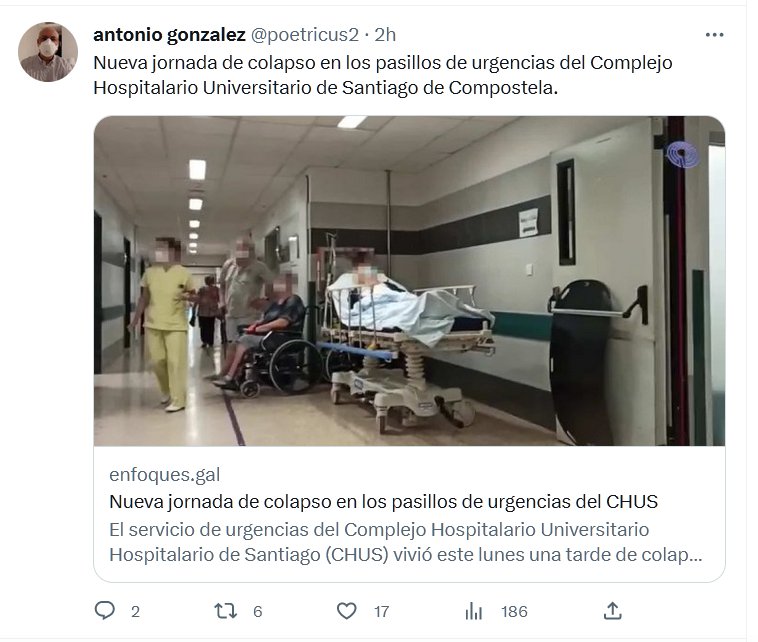Click the like count 17
The image size is (758, 642).
tap(381, 612)
